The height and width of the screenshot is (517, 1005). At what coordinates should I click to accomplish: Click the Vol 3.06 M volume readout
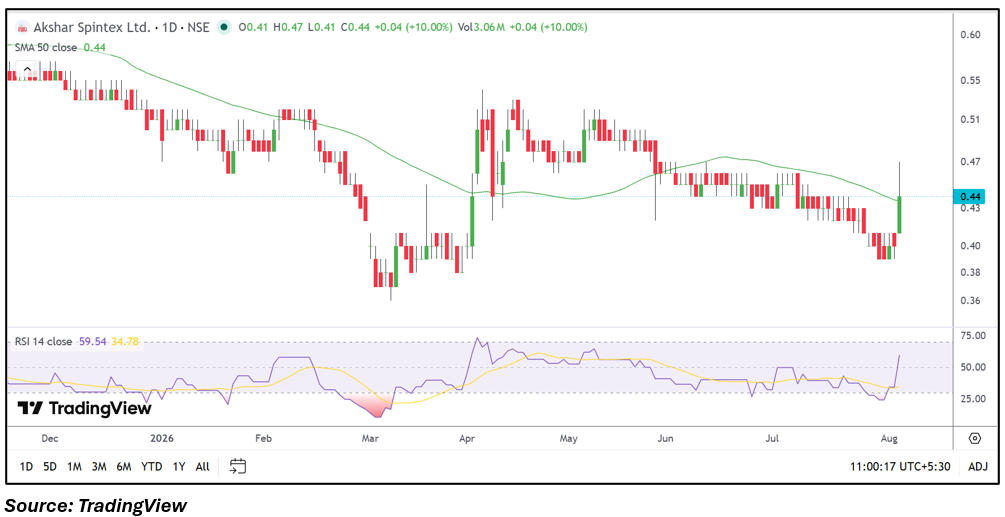coord(482,27)
